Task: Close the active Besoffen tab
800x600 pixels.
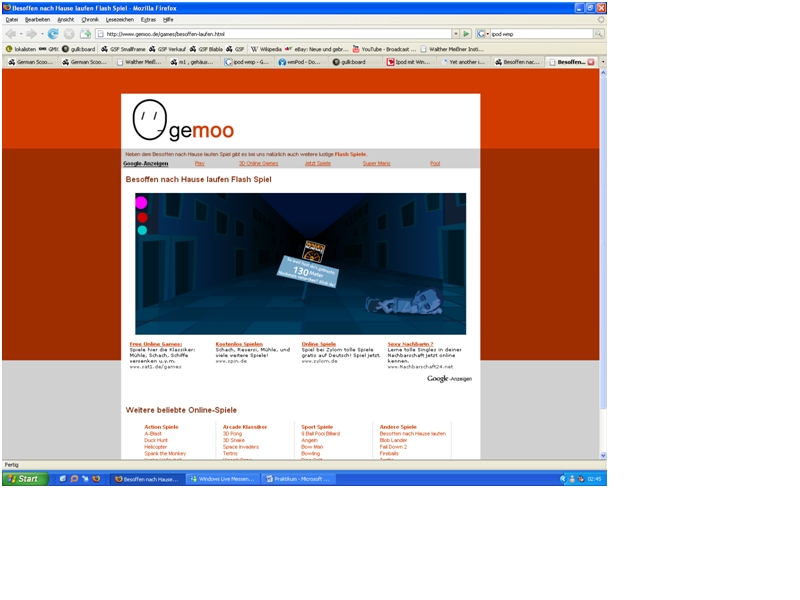Action: coord(591,62)
